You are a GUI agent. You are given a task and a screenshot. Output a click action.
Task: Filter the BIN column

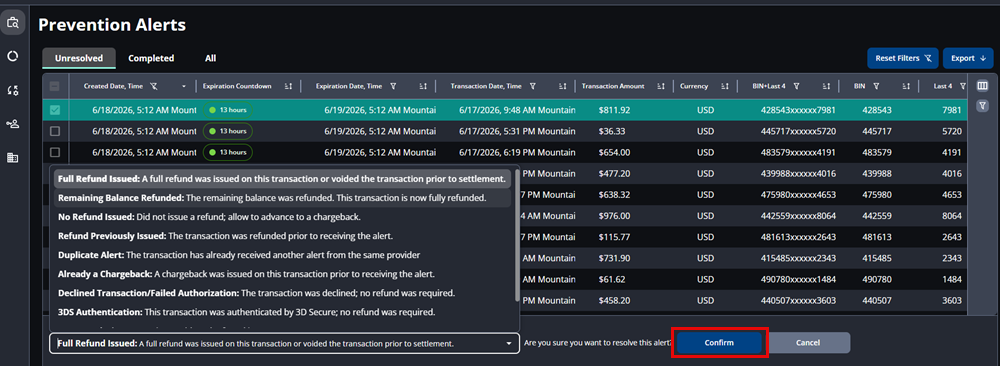[x=877, y=86]
